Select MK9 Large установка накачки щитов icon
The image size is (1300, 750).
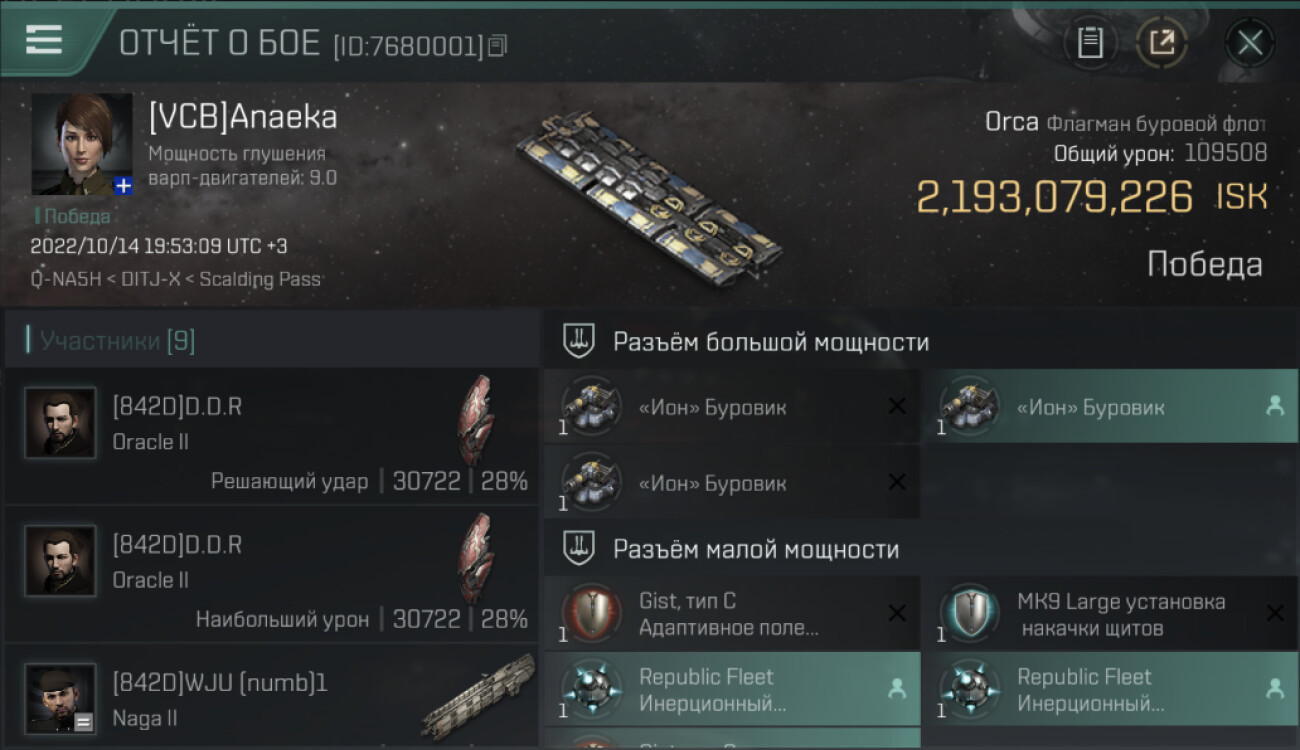(x=967, y=613)
